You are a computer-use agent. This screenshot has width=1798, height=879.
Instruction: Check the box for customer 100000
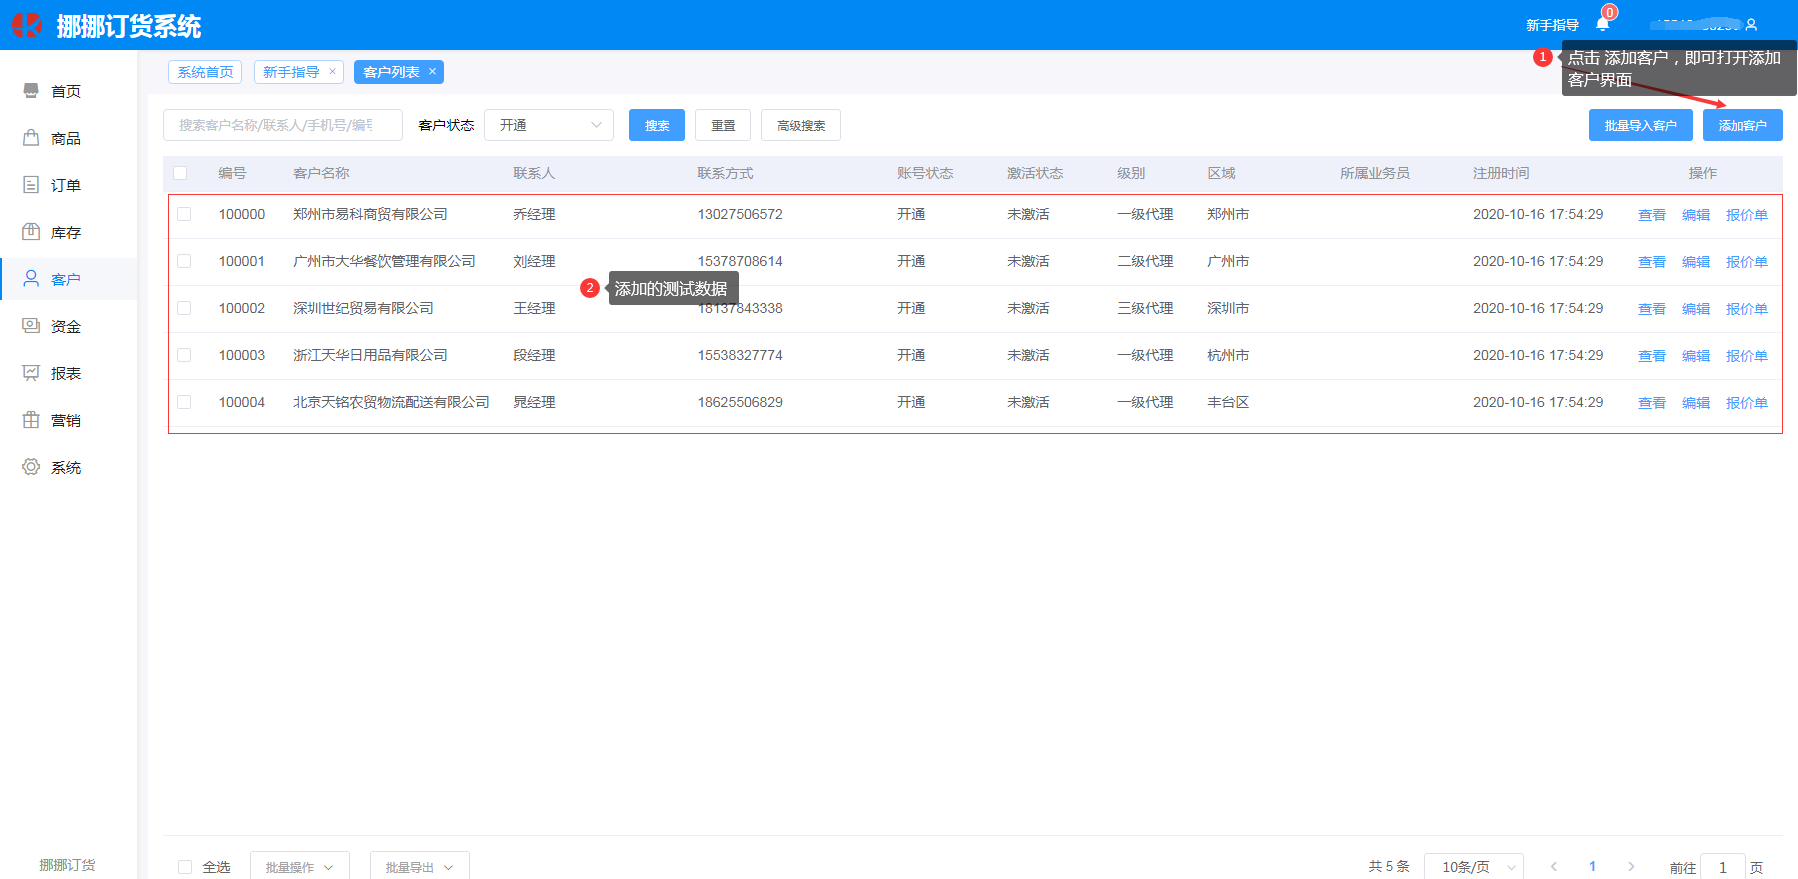184,214
